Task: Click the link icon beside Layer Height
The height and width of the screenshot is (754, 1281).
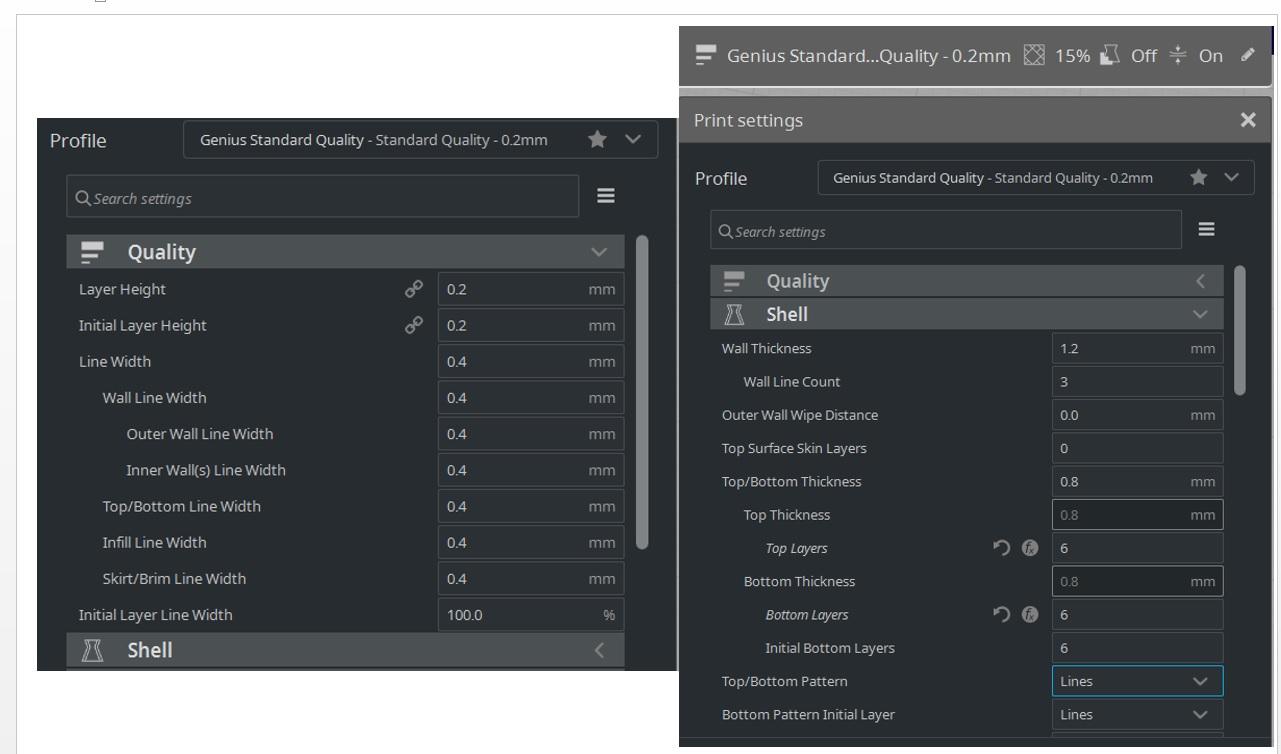Action: [x=413, y=289]
